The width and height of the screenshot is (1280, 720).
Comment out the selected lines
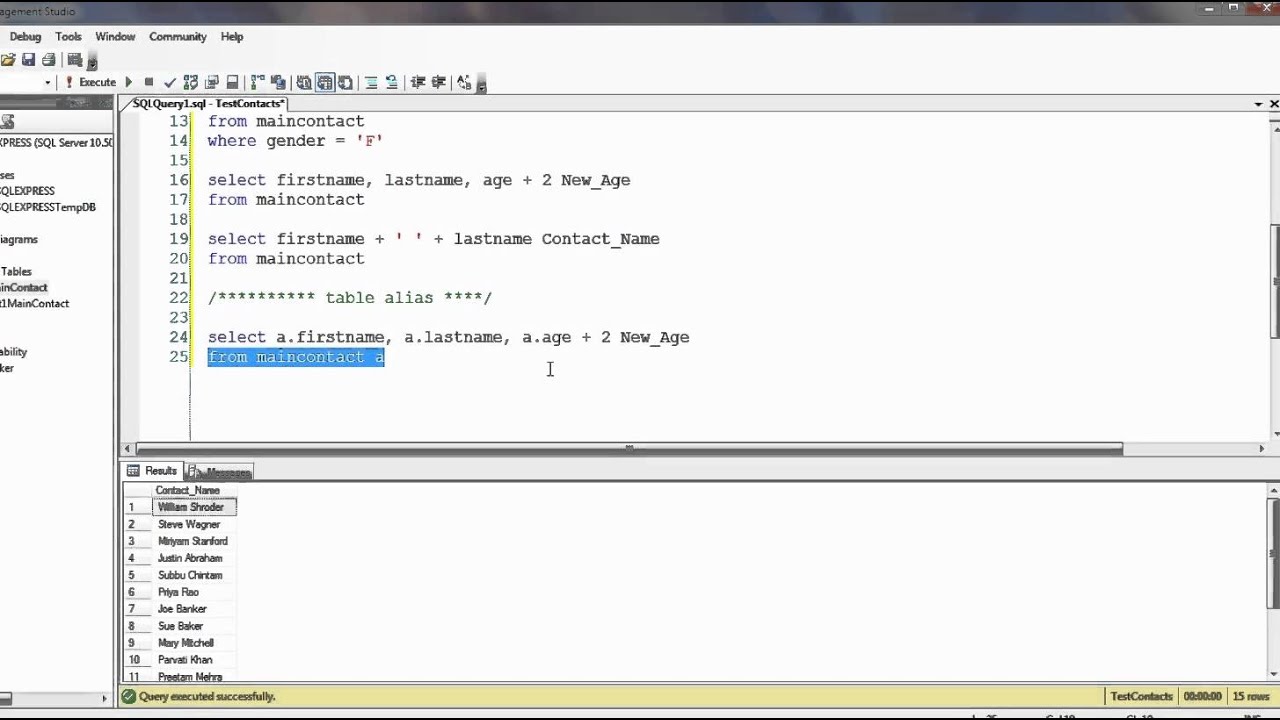pyautogui.click(x=371, y=82)
